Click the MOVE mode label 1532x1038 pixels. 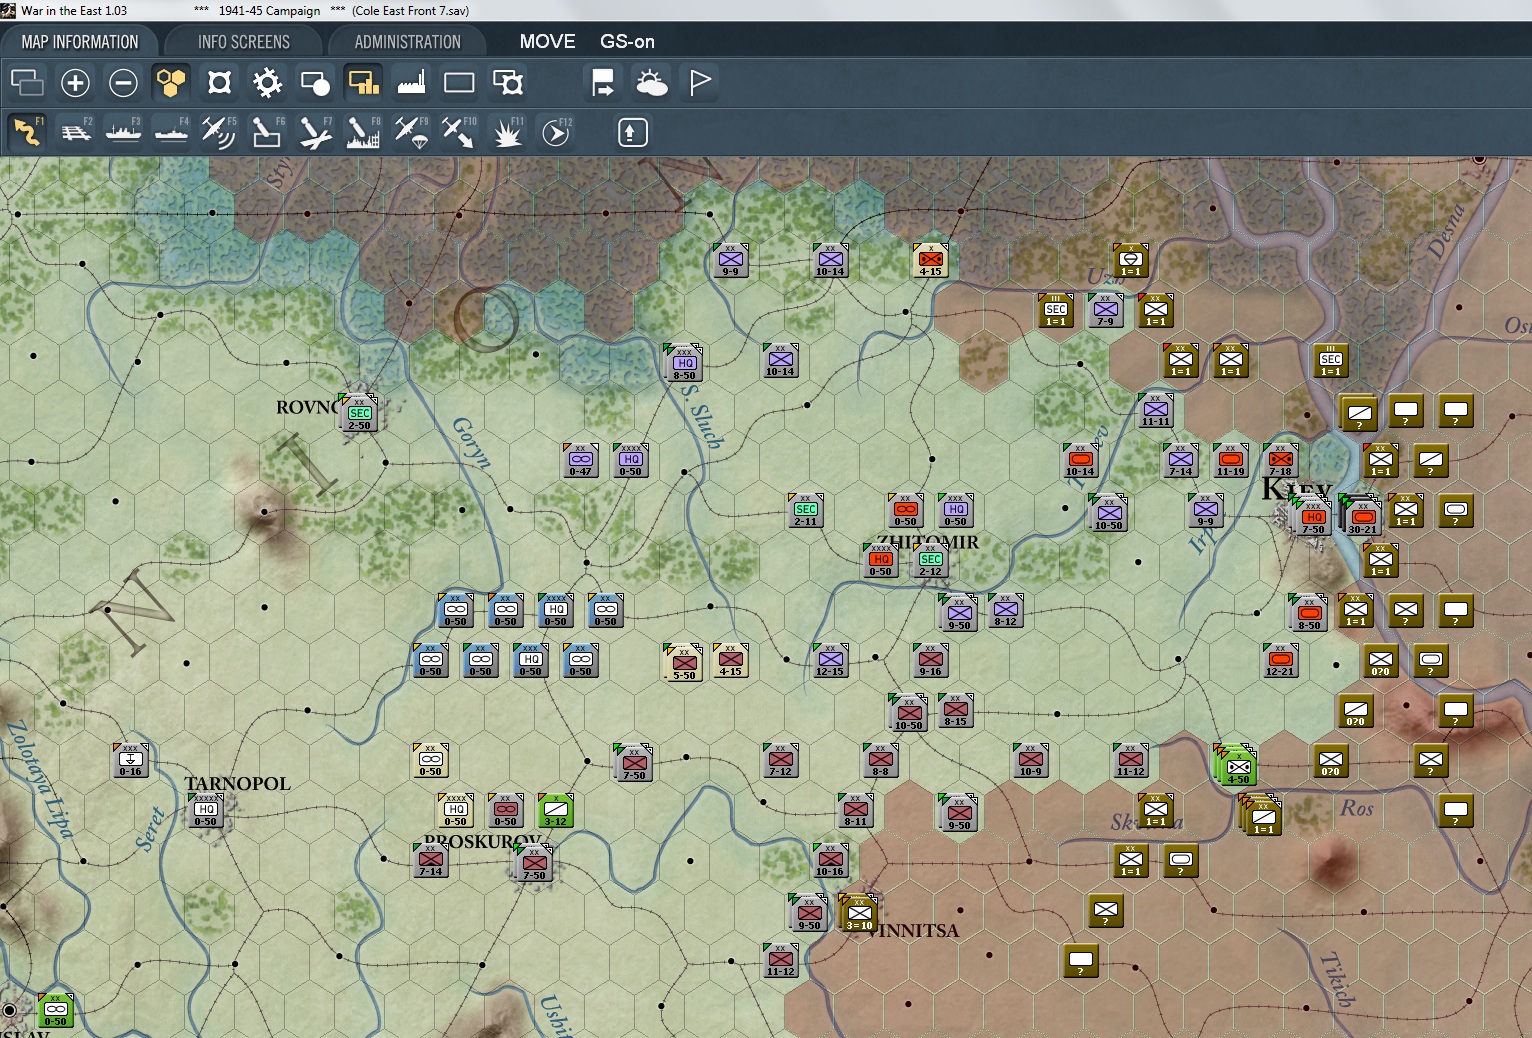547,42
